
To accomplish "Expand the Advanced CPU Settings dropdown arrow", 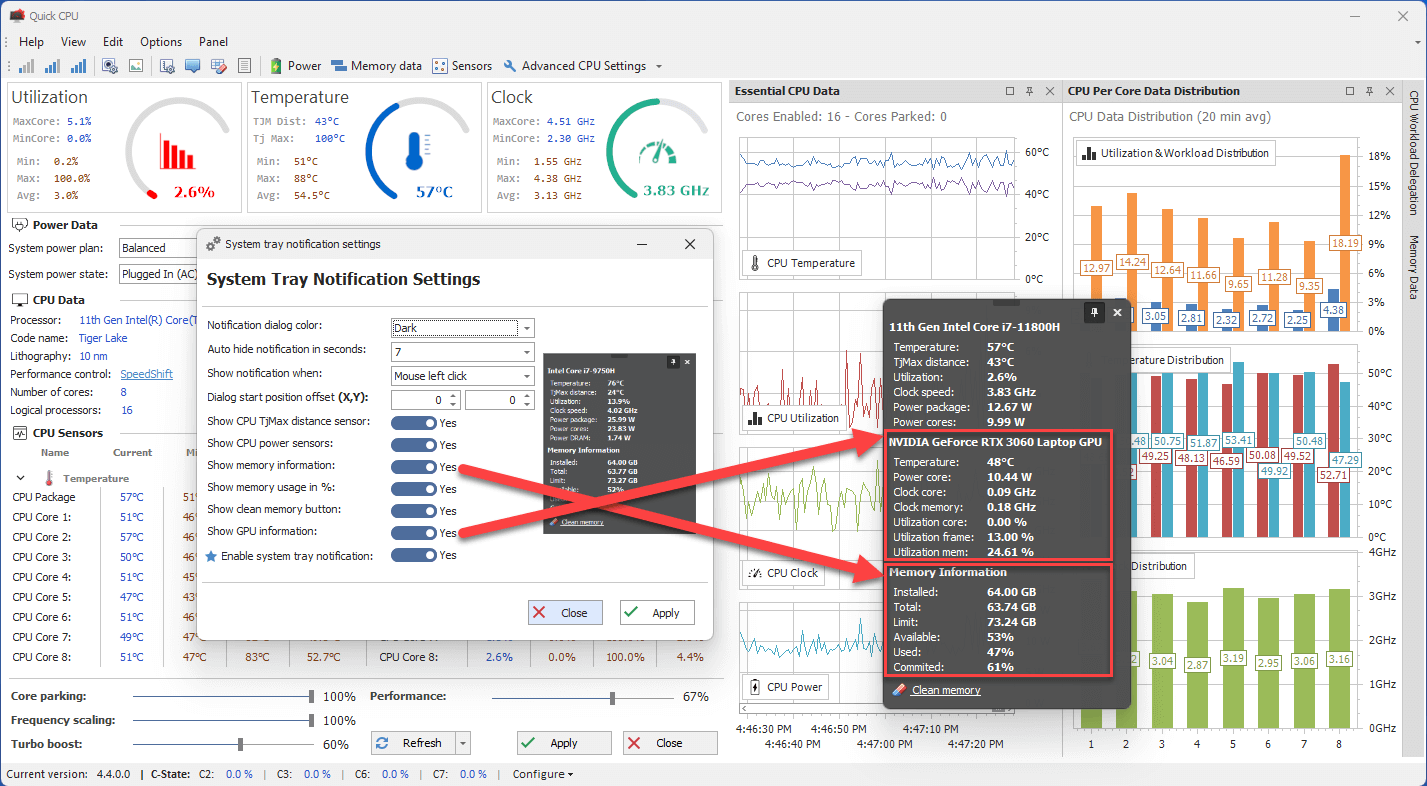I will pyautogui.click(x=658, y=66).
